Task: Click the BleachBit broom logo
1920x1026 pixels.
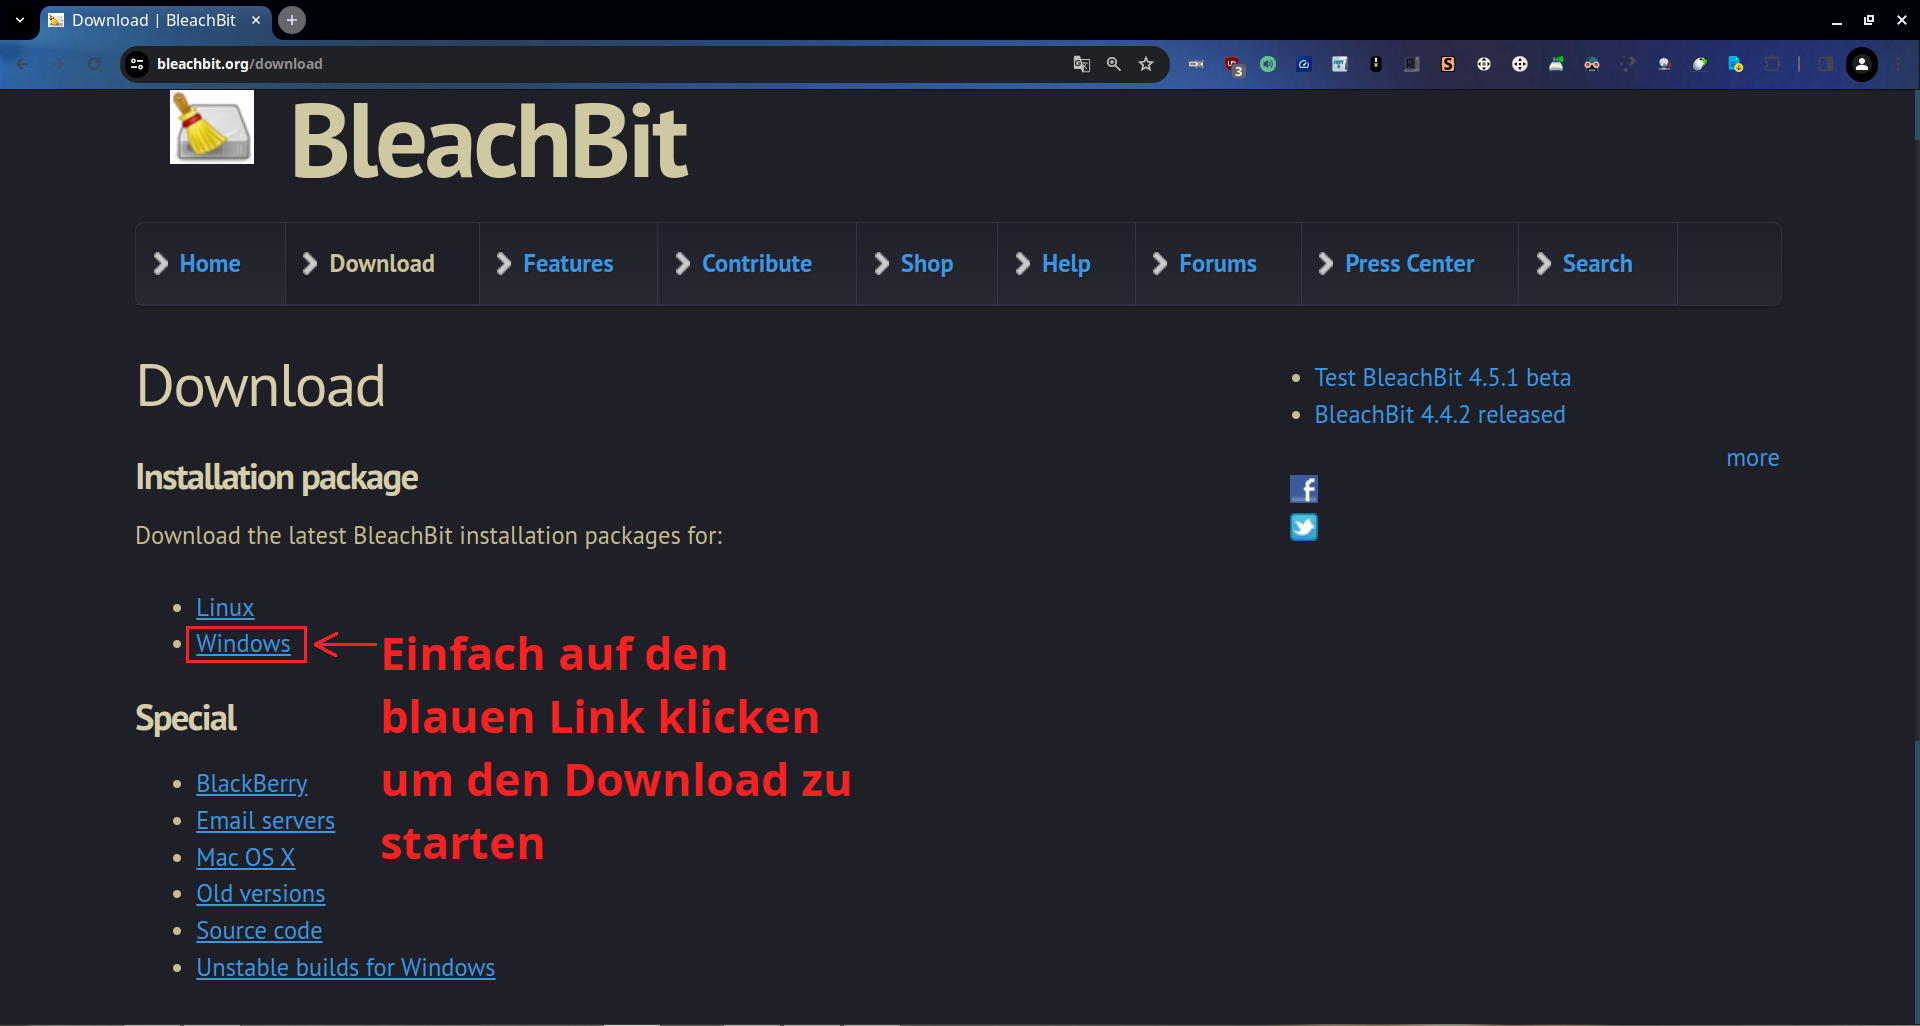Action: pos(212,127)
